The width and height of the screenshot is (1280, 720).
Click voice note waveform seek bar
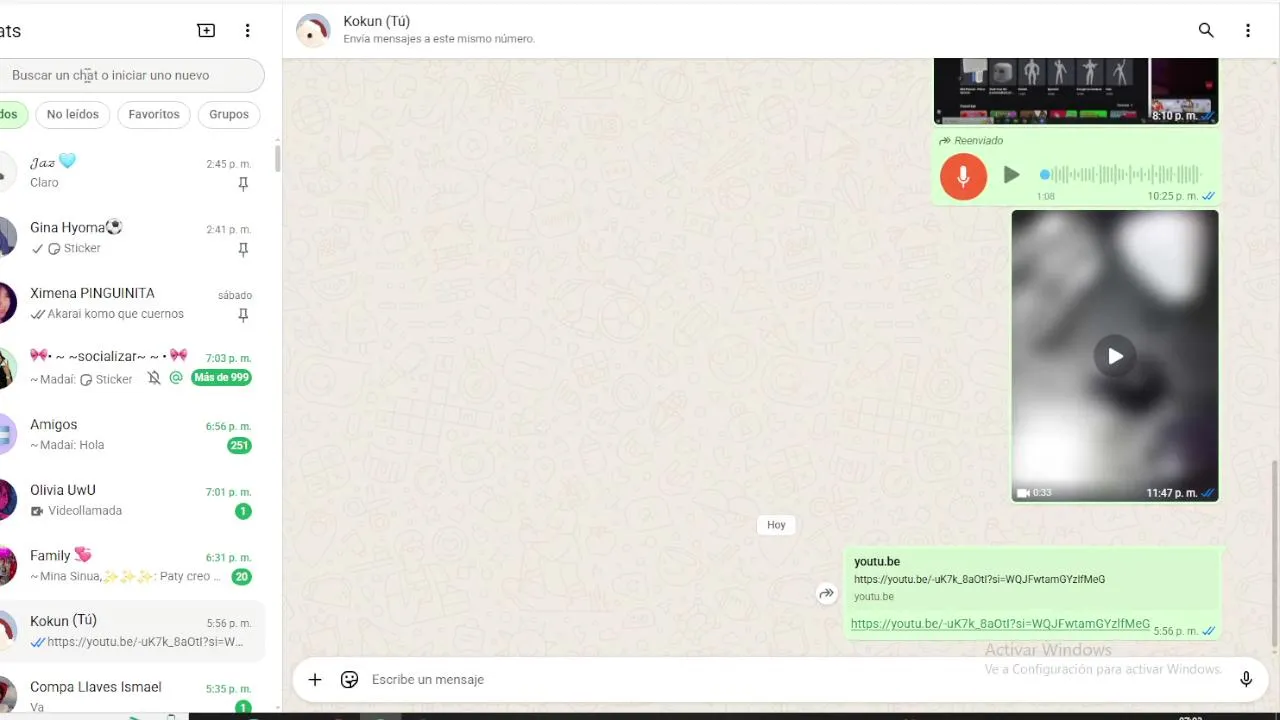1120,175
